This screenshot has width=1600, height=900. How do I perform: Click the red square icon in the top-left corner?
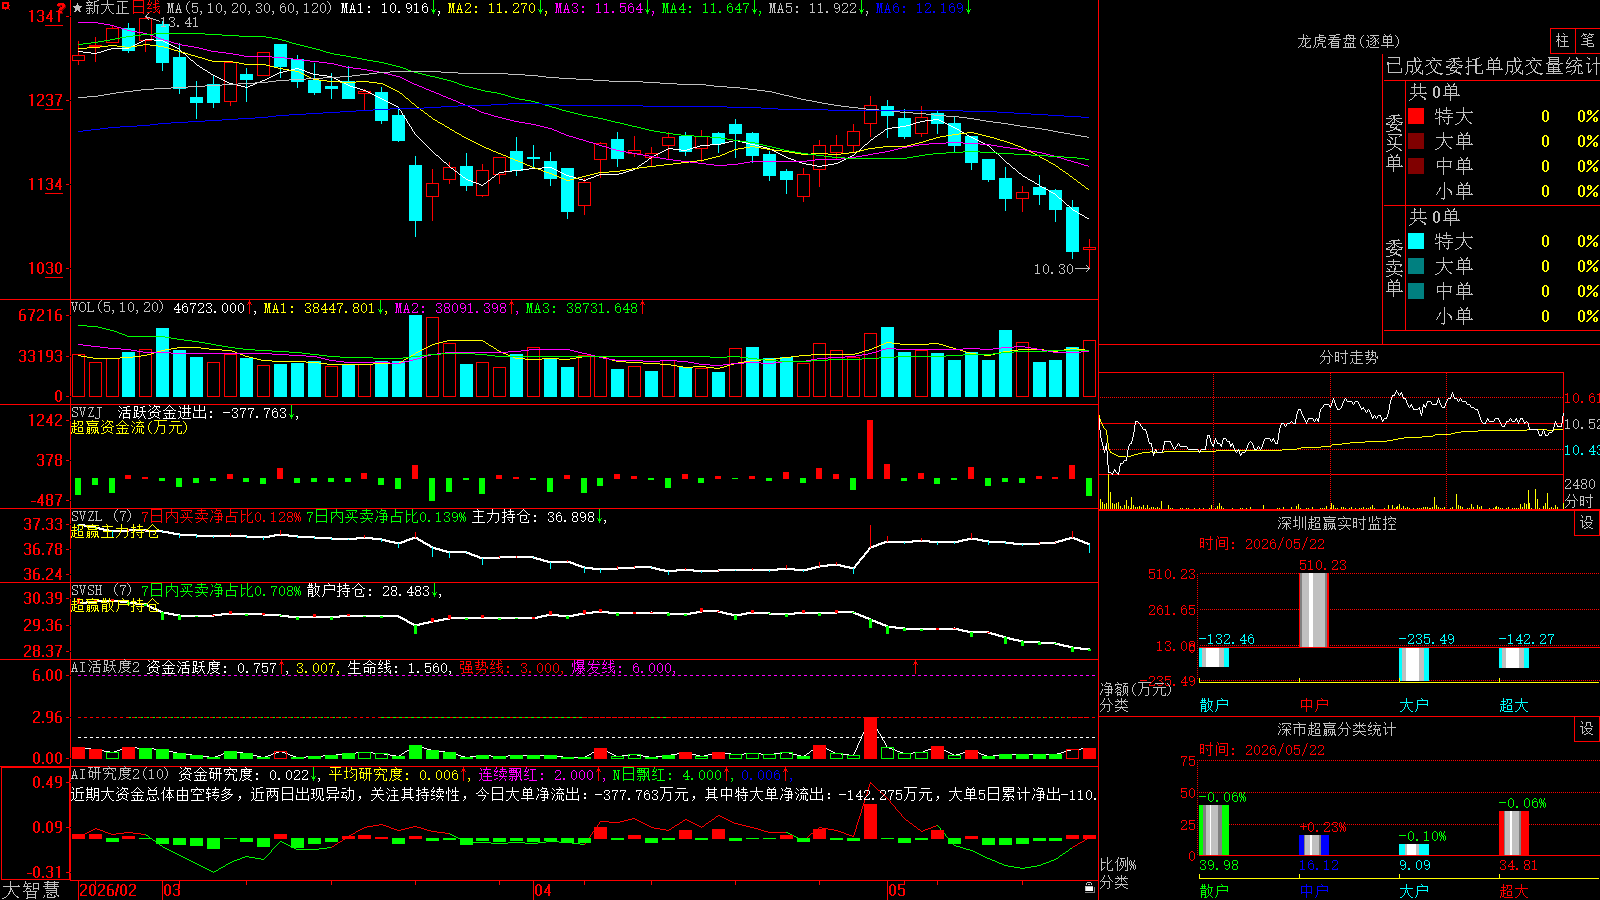[x=4, y=4]
